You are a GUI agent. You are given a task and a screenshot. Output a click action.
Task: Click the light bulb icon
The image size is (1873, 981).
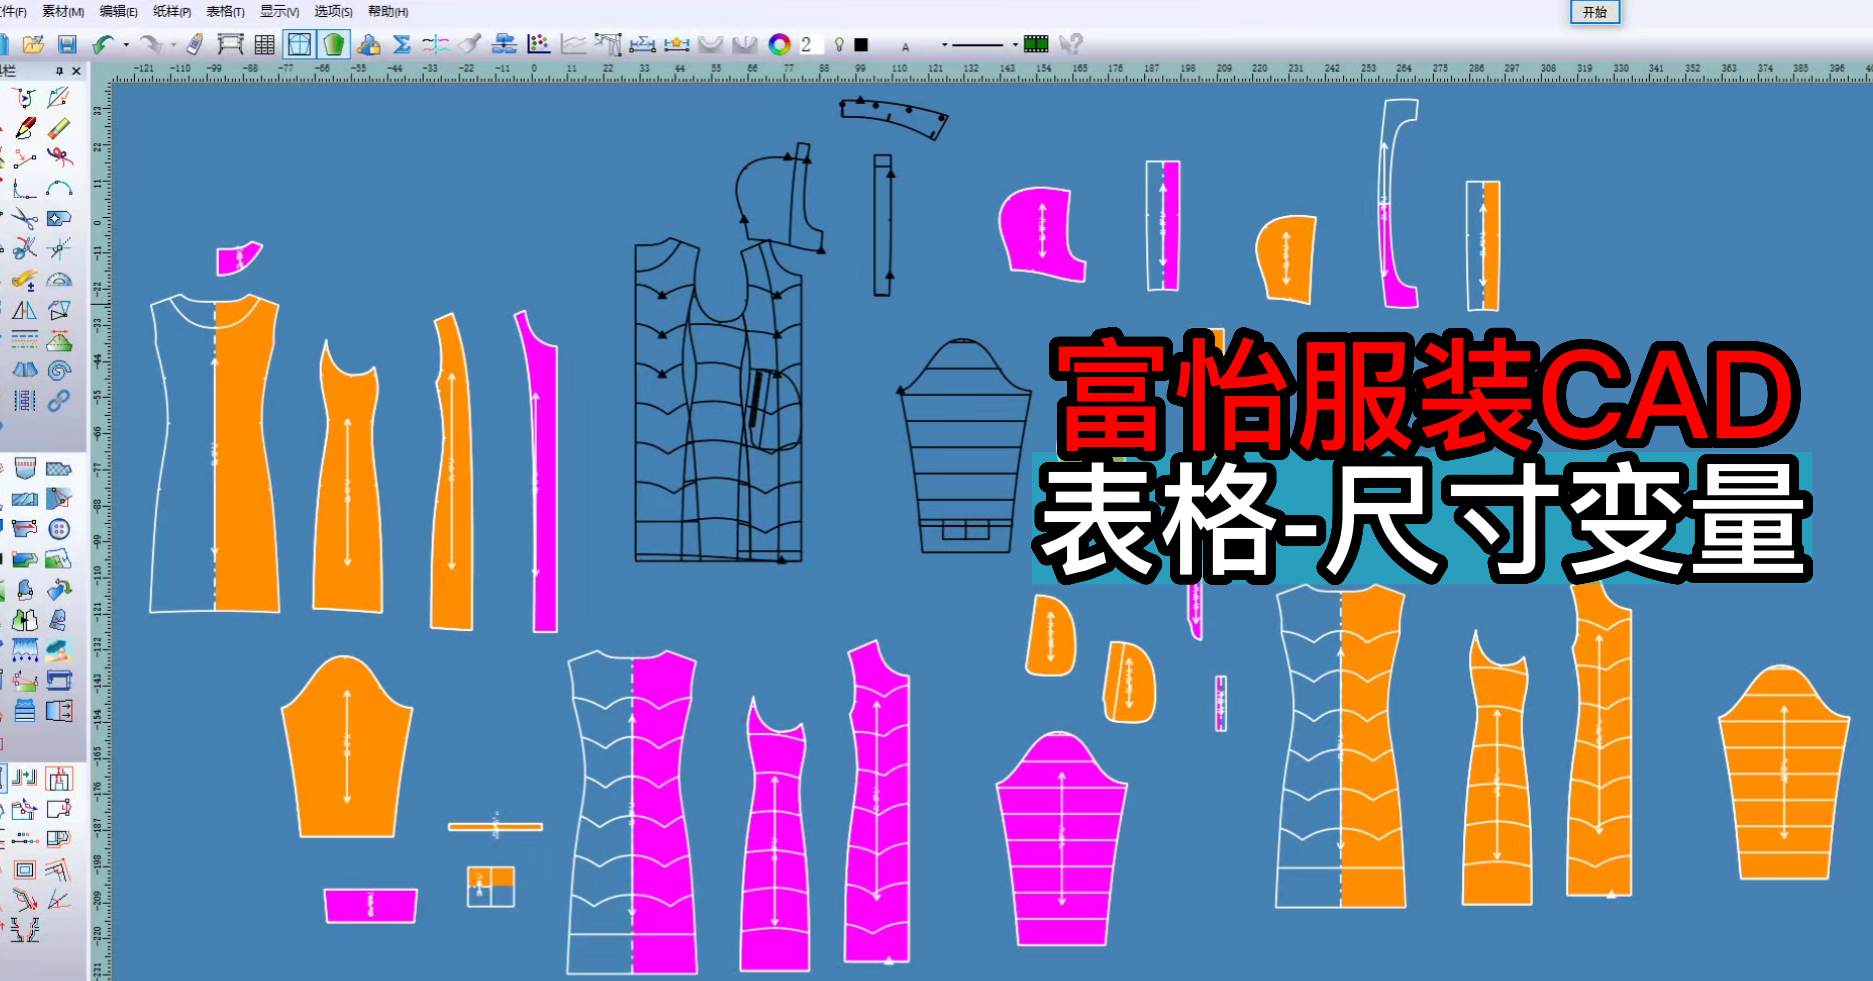[x=839, y=44]
